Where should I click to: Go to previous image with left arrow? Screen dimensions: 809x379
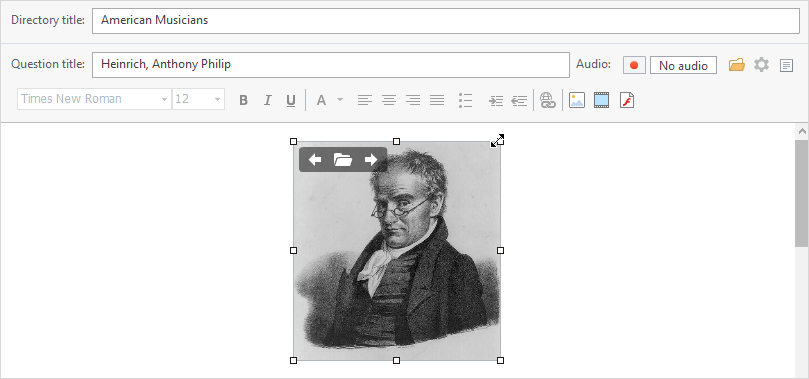point(315,160)
